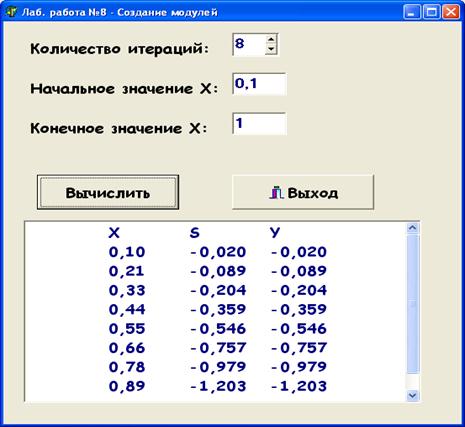Click the Выход button
Image resolution: width=465 pixels, height=427 pixels.
point(303,192)
